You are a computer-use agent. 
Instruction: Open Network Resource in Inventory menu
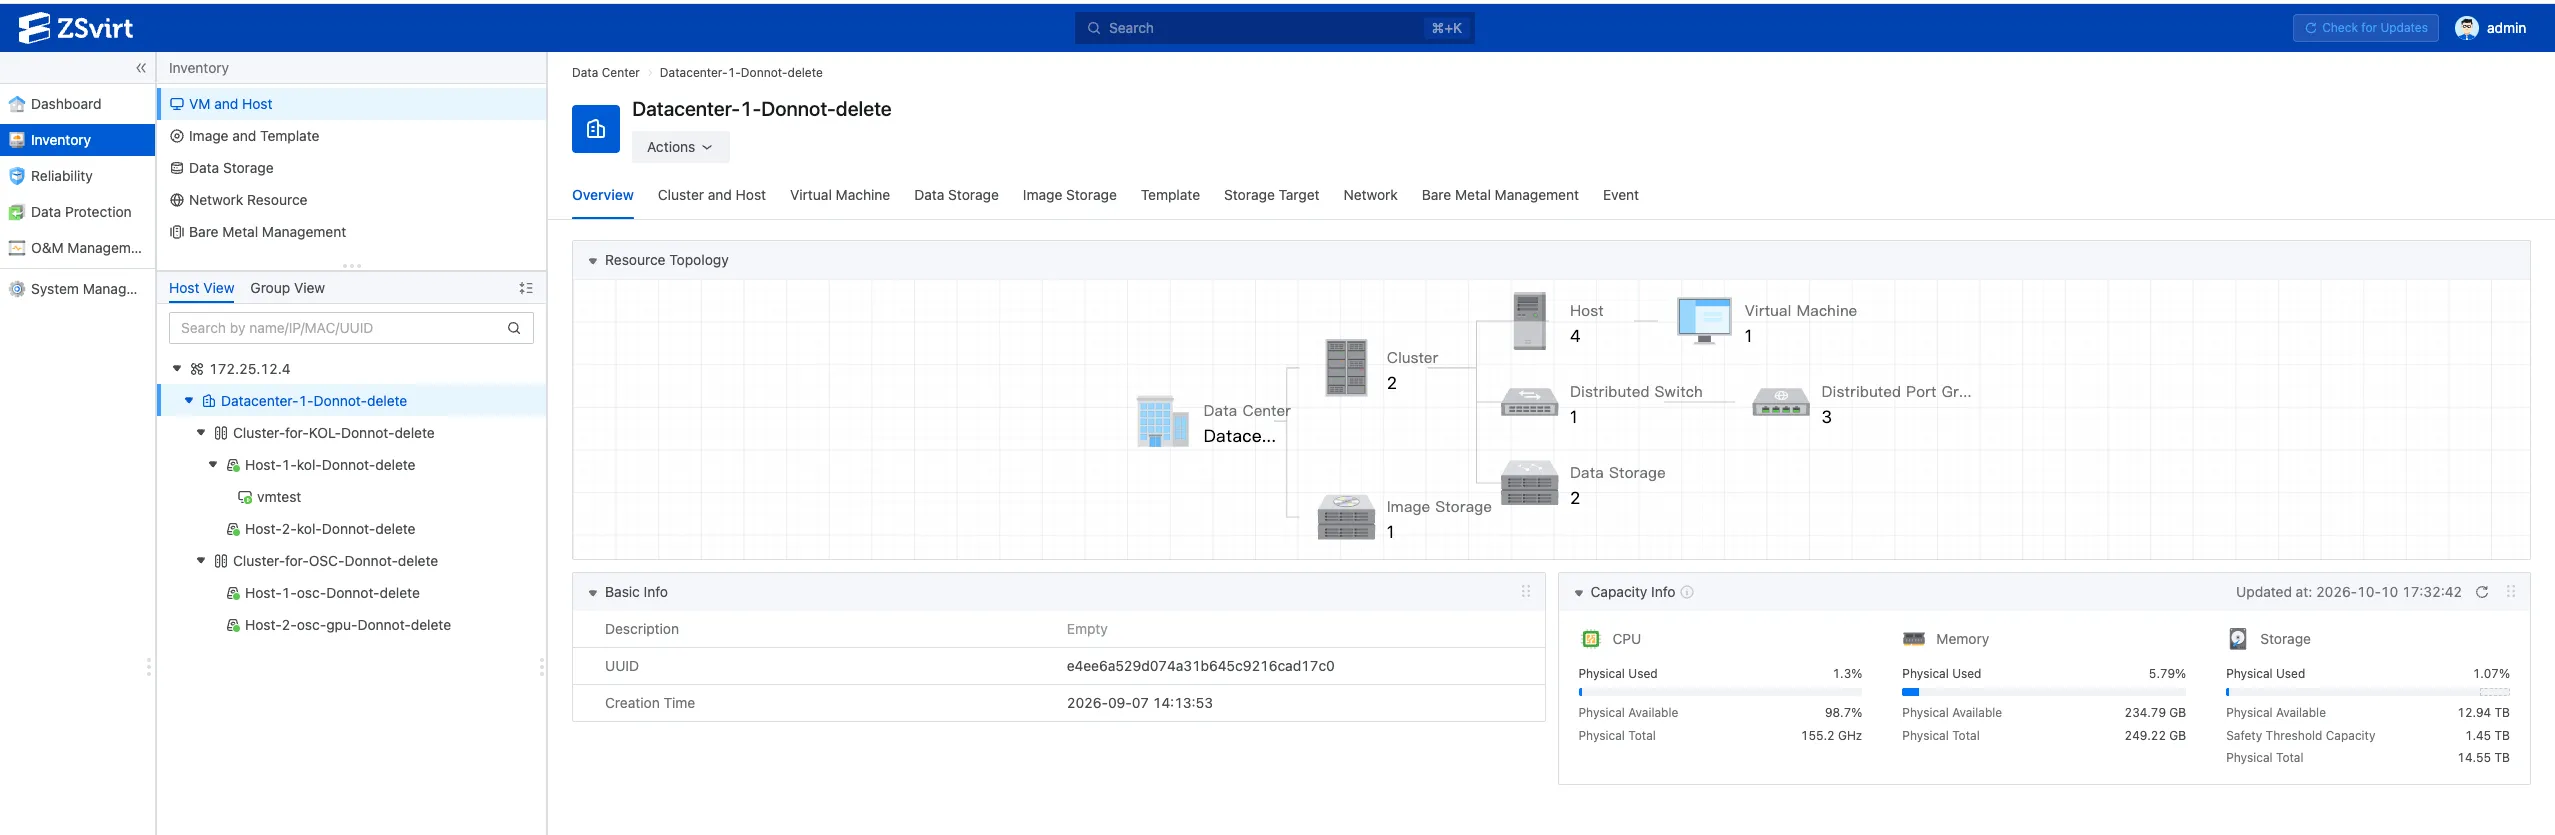(x=352, y=200)
